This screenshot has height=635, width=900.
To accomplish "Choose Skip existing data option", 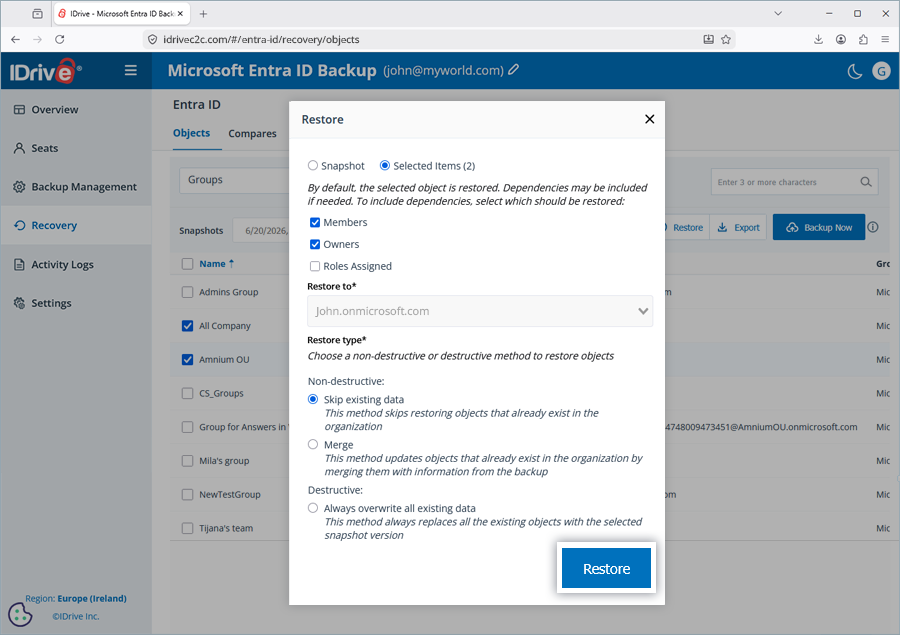I will coord(313,399).
